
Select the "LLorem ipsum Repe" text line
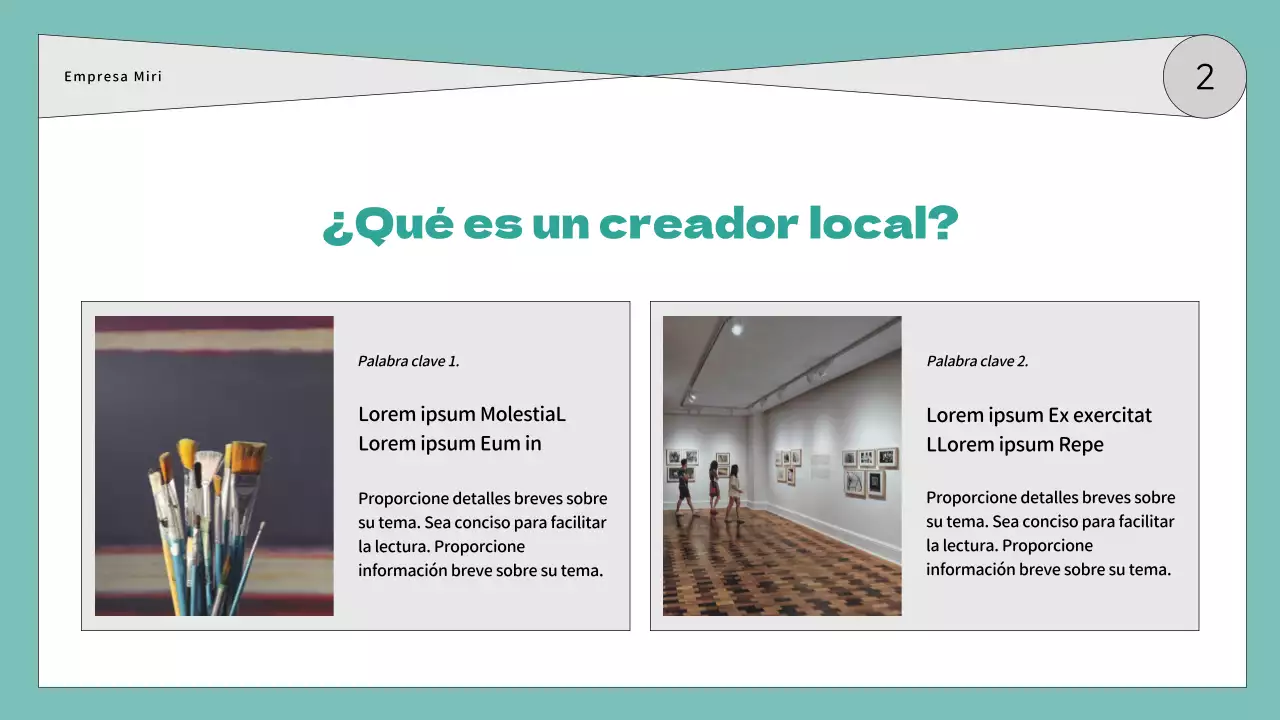click(1014, 445)
